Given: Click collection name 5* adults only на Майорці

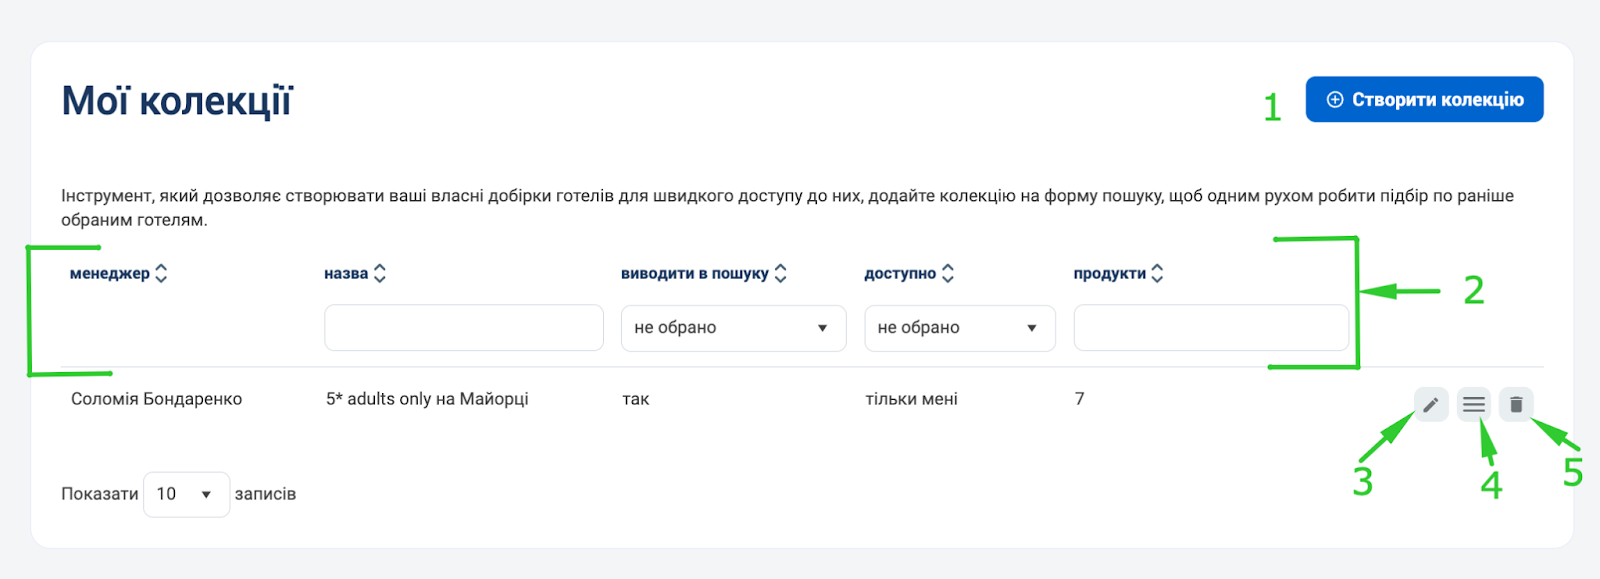Looking at the screenshot, I should point(427,399).
